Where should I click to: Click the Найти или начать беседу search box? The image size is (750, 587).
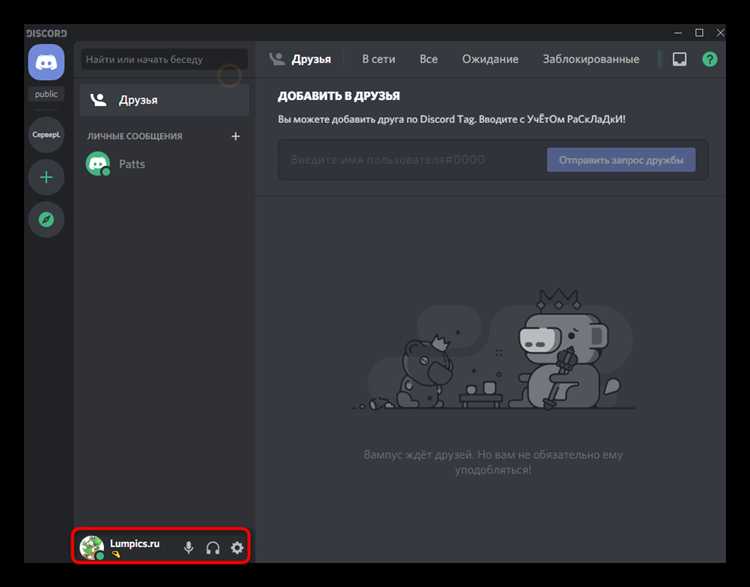[165, 59]
